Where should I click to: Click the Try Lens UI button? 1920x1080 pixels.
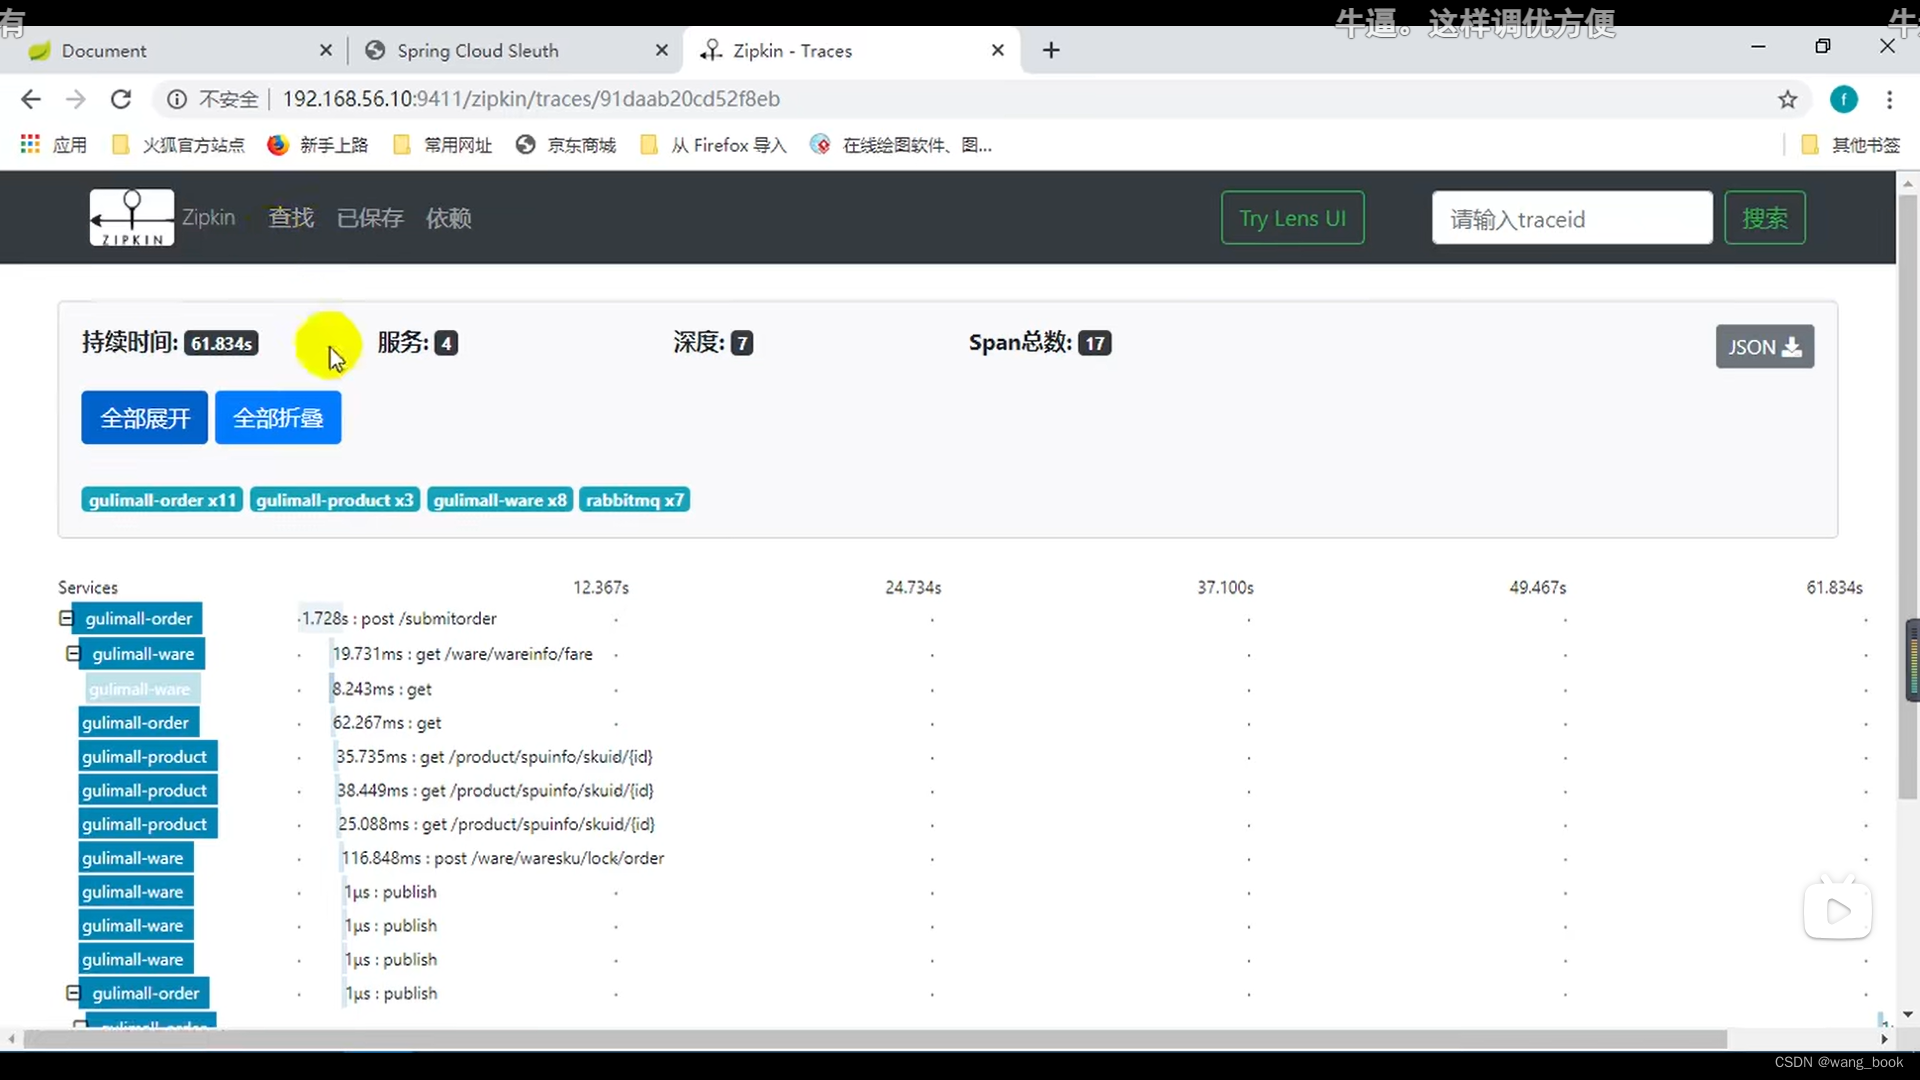click(1292, 218)
